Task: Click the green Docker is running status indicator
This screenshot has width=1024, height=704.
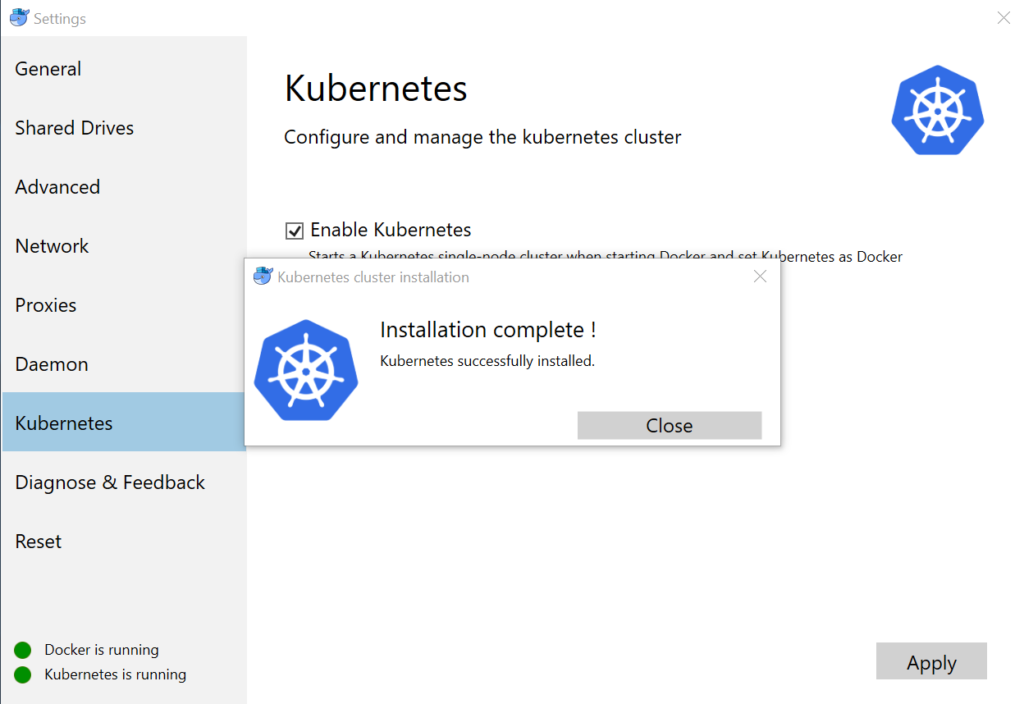Action: (x=23, y=650)
